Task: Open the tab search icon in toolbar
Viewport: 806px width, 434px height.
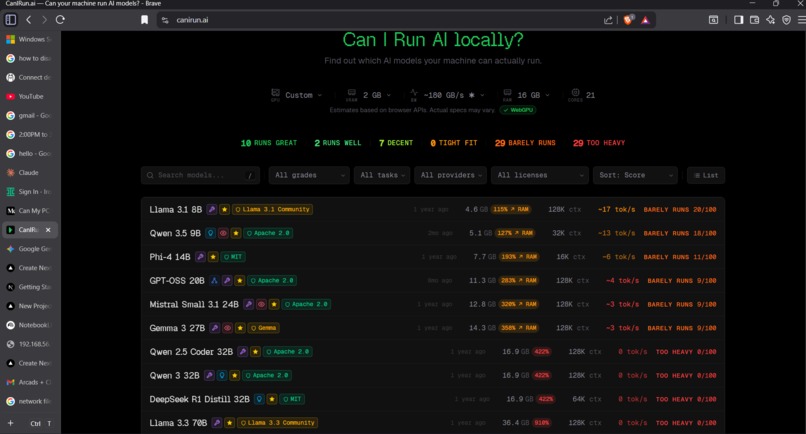Action: point(713,20)
